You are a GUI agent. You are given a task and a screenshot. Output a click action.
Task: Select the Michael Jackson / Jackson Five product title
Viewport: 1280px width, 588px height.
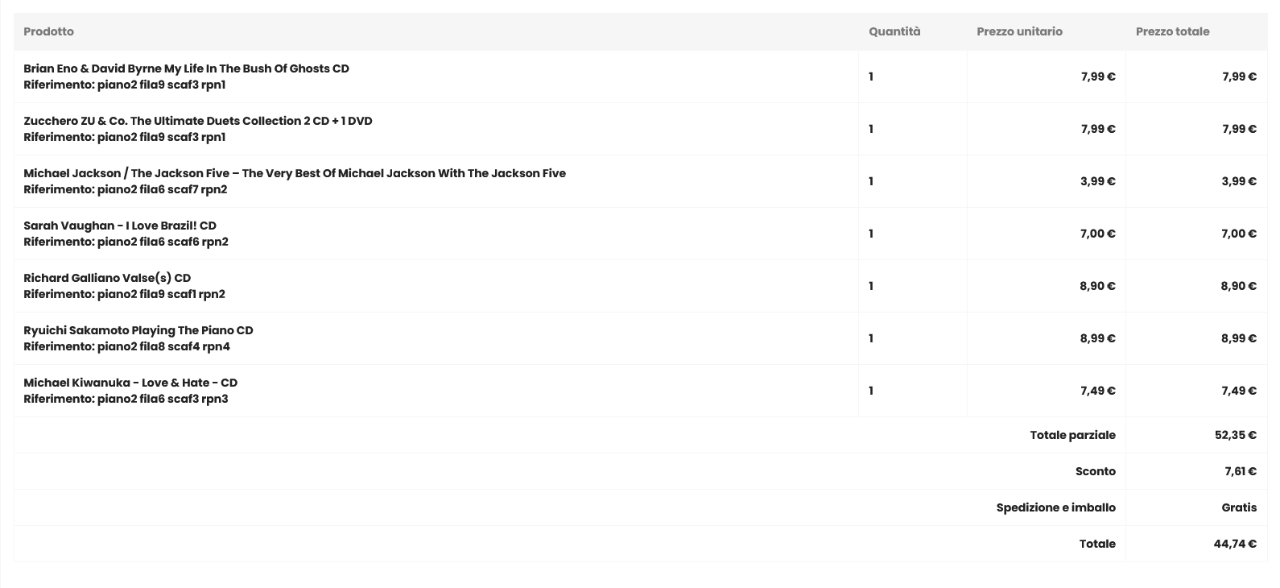click(294, 173)
